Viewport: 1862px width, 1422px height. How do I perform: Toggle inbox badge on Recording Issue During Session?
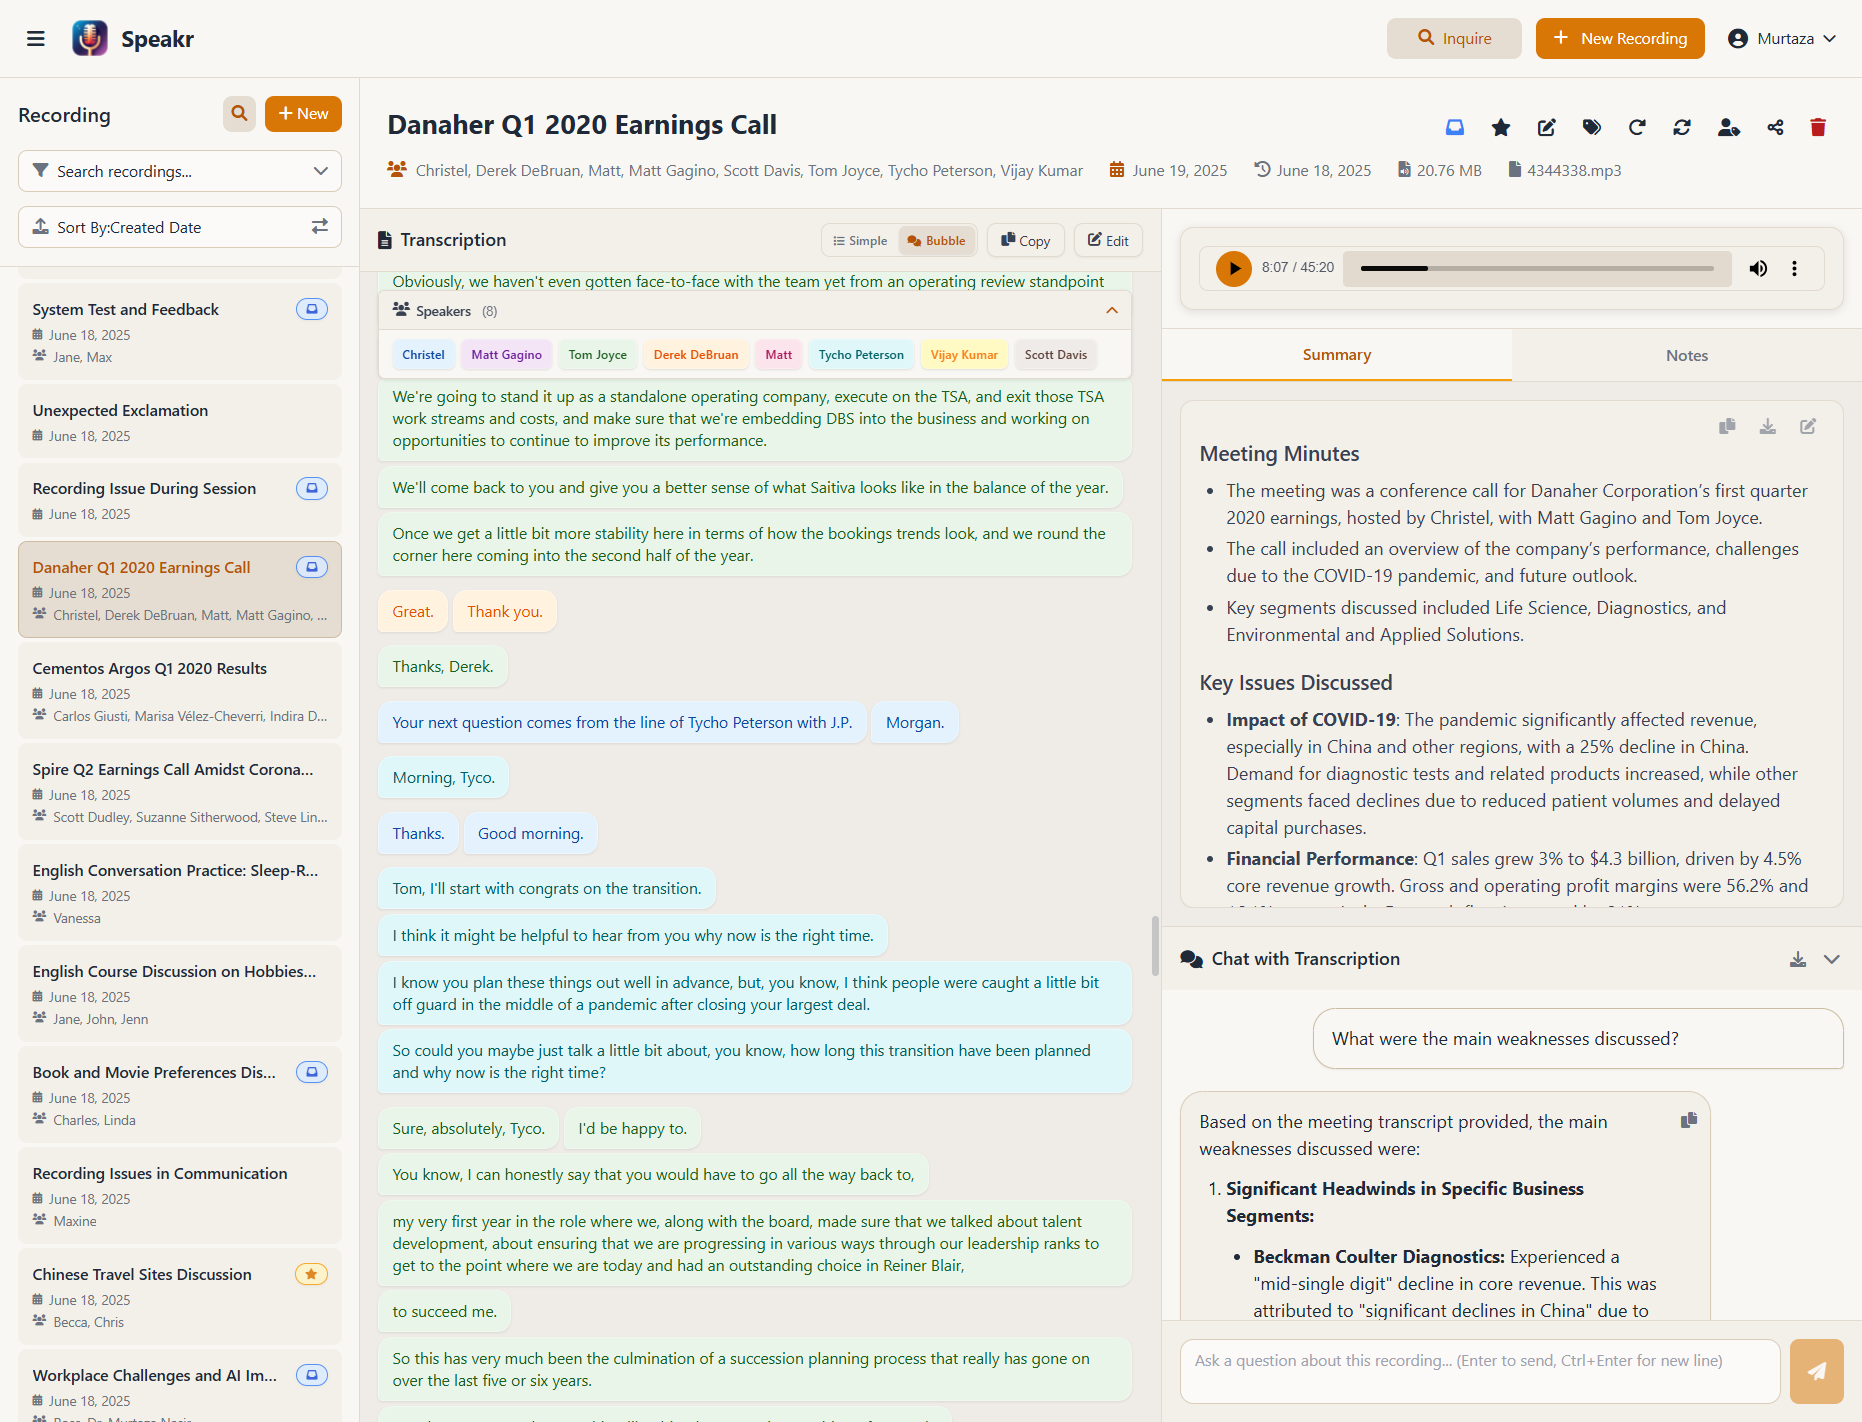312,488
